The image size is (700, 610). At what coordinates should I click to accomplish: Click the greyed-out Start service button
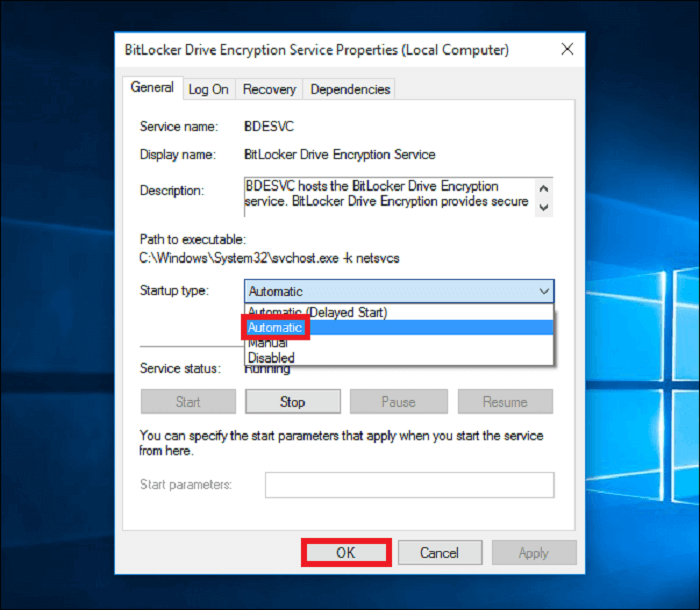click(x=188, y=402)
